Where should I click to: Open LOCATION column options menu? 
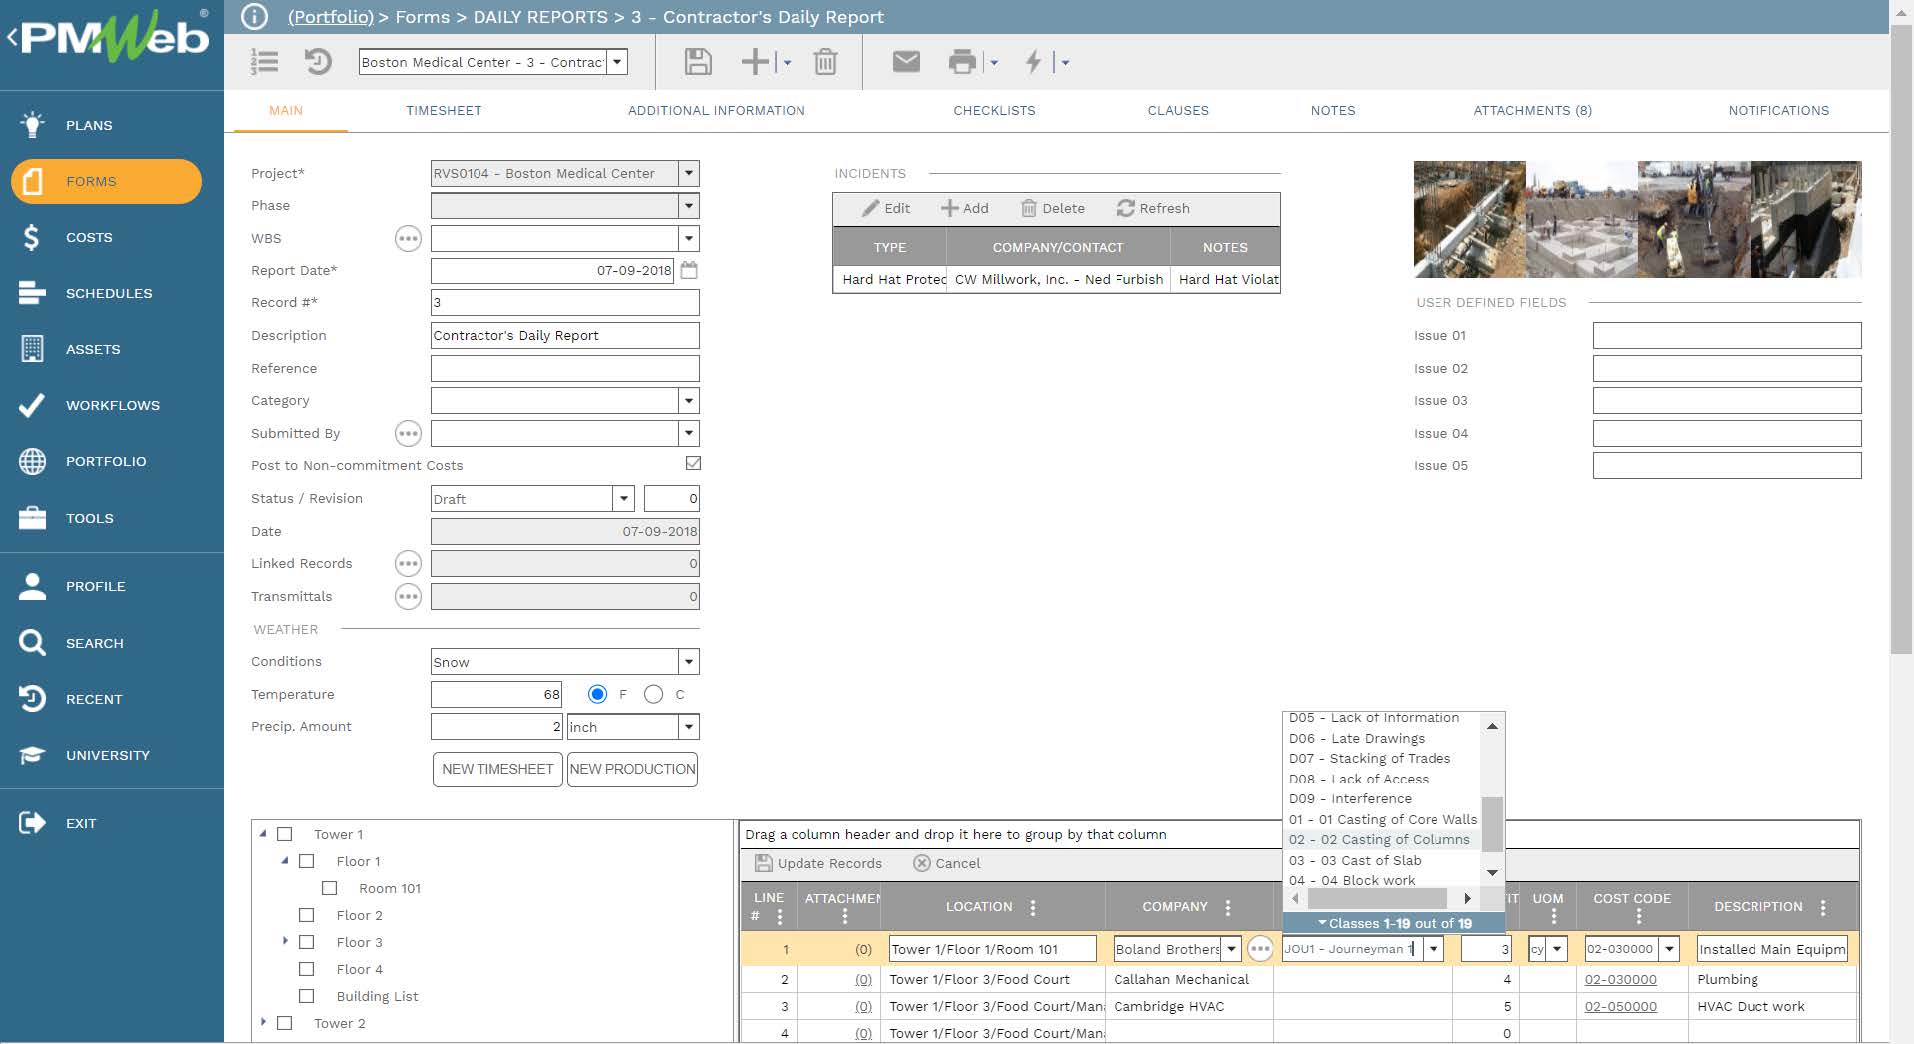pos(1033,907)
